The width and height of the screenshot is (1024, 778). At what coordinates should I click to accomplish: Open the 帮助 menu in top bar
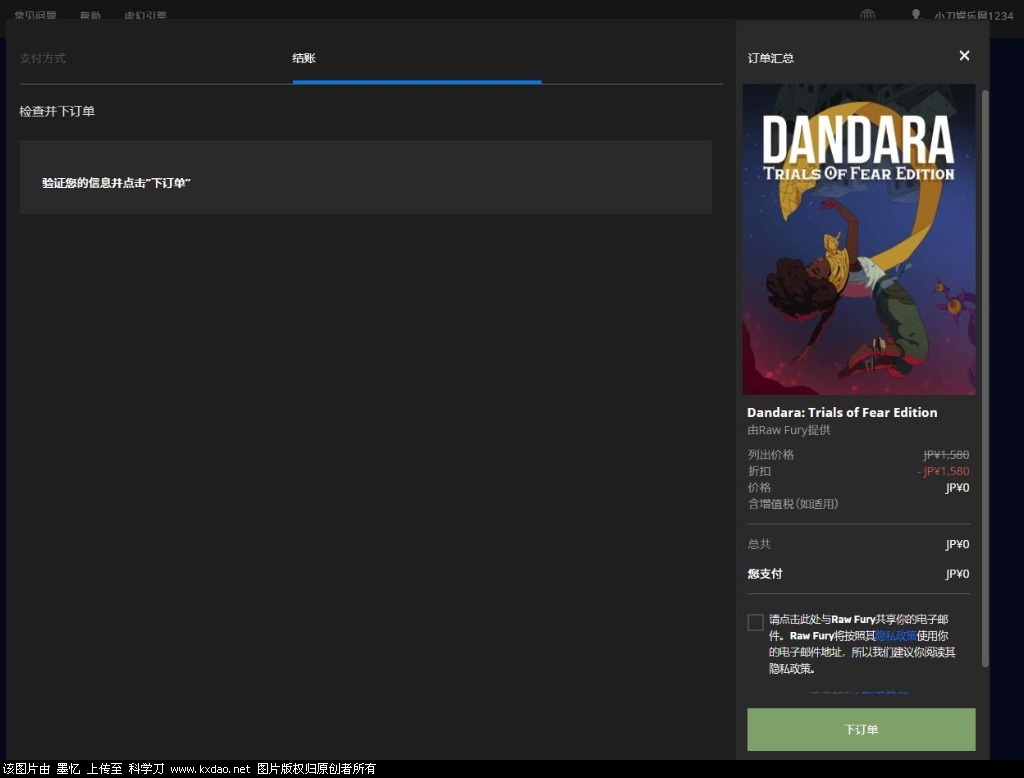click(x=90, y=16)
